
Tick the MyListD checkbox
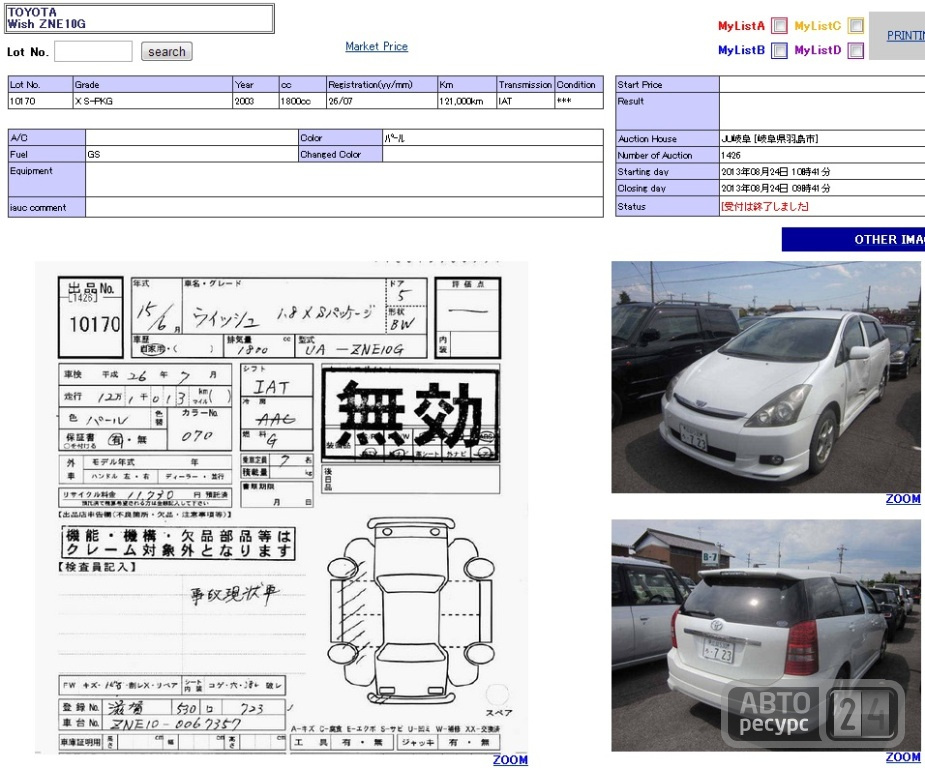tap(856, 51)
